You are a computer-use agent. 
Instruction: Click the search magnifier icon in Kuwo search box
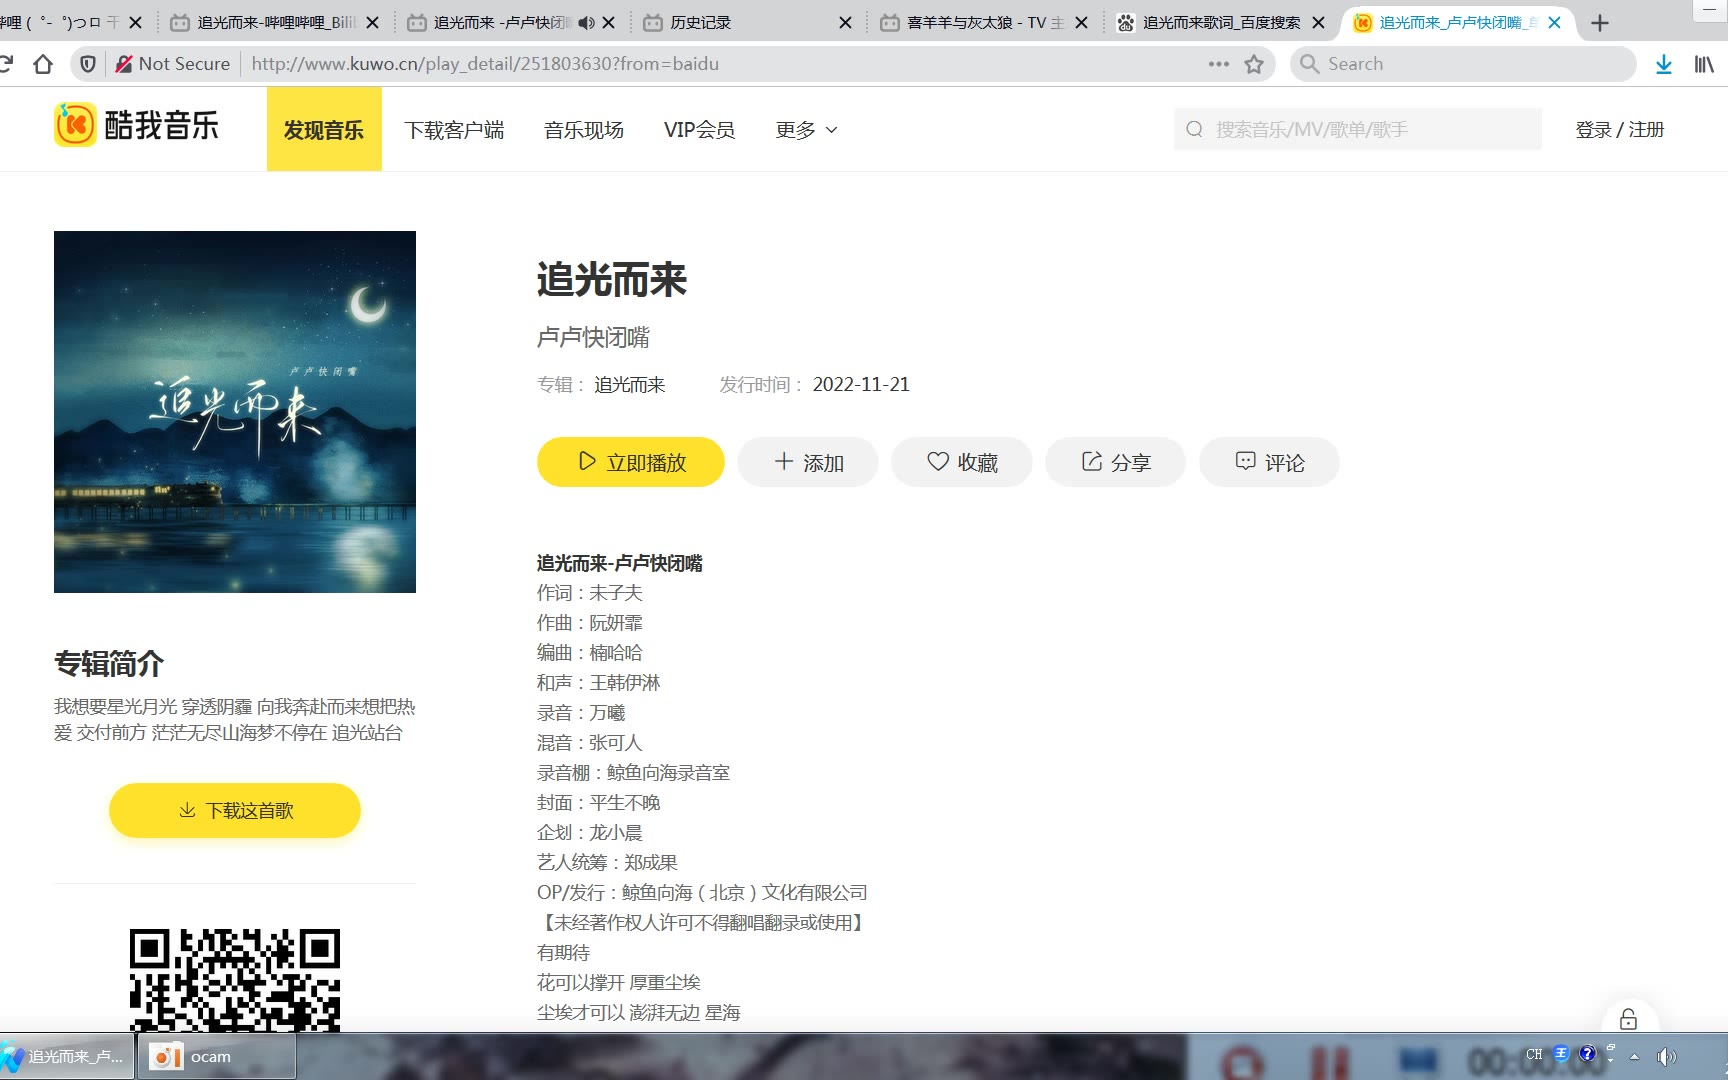click(x=1194, y=129)
